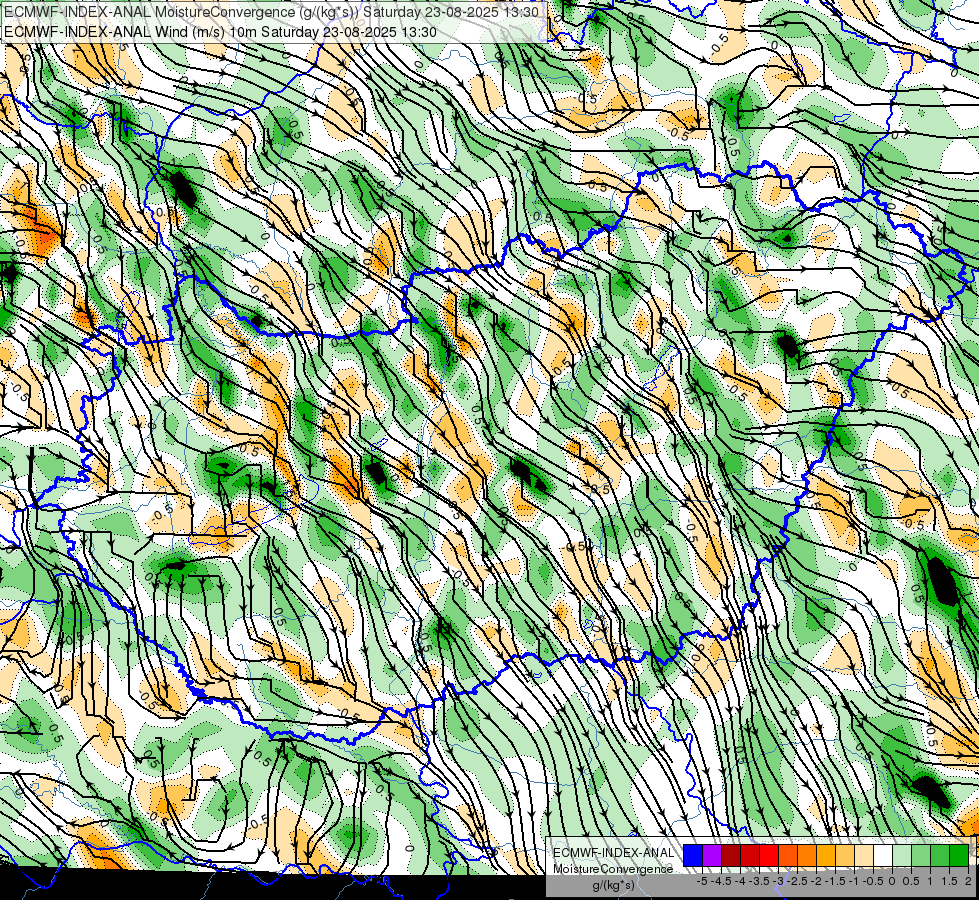Select the pale green swatch between 0 and 0.5

pyautogui.click(x=902, y=856)
